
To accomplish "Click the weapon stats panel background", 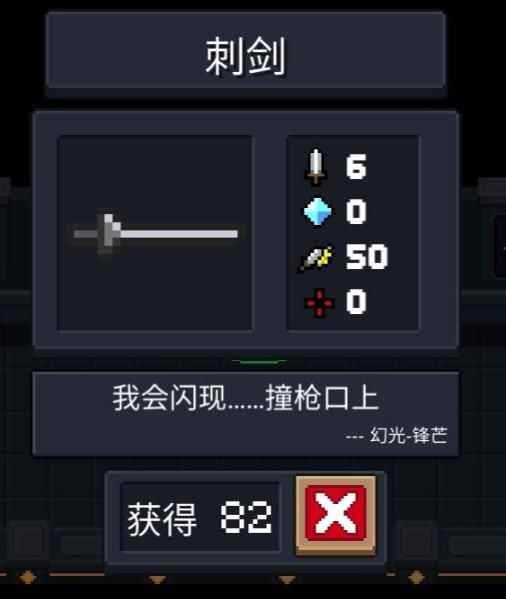I will [353, 233].
